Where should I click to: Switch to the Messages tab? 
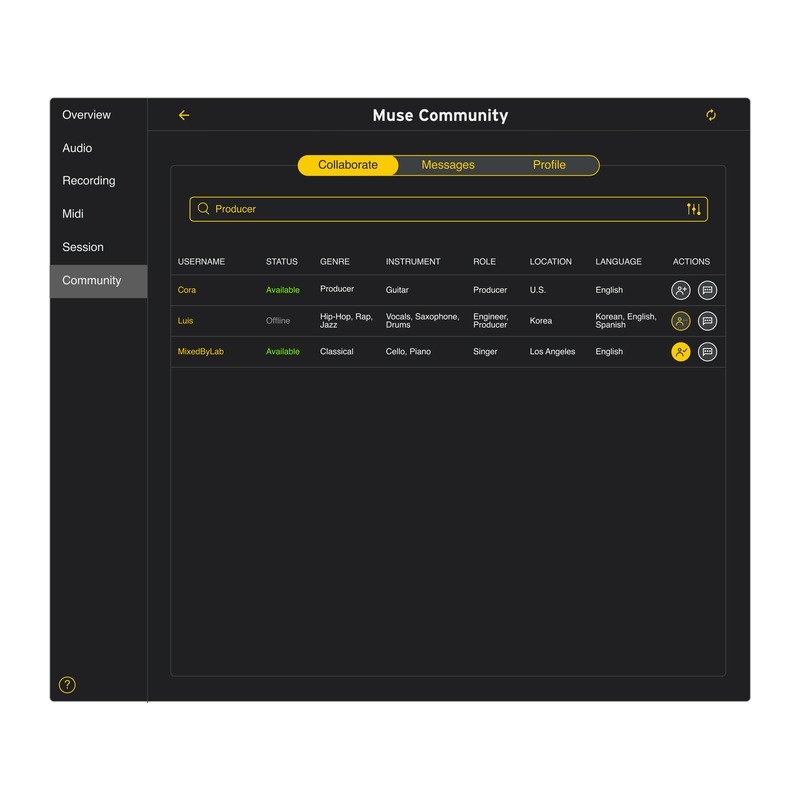point(448,165)
